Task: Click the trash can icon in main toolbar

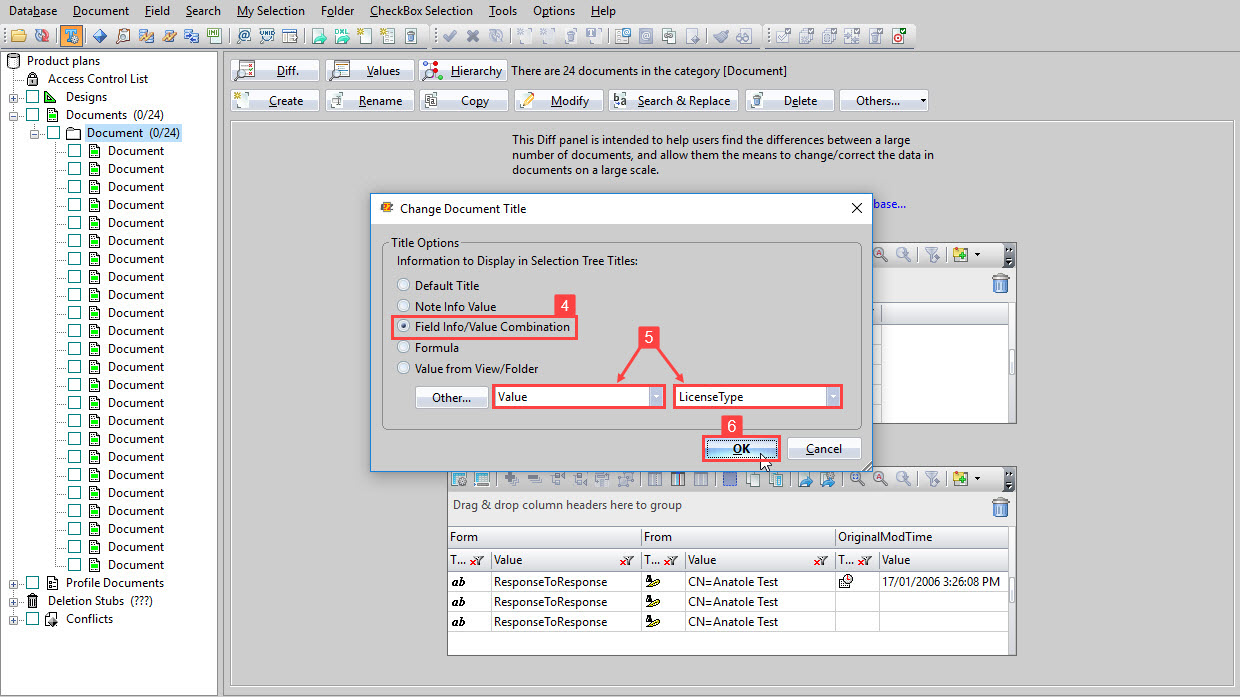Action: (x=410, y=36)
